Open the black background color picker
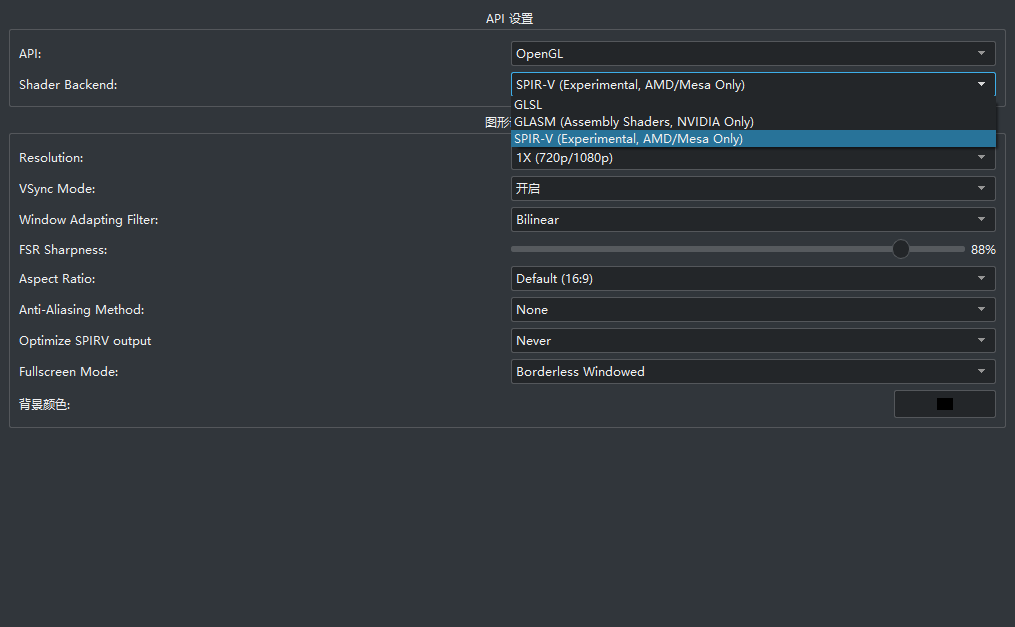 (944, 404)
